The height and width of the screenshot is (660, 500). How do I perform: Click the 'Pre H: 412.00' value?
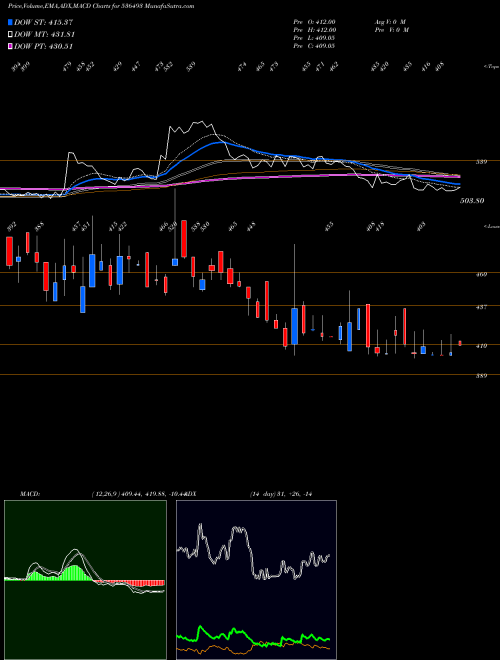tap(314, 30)
